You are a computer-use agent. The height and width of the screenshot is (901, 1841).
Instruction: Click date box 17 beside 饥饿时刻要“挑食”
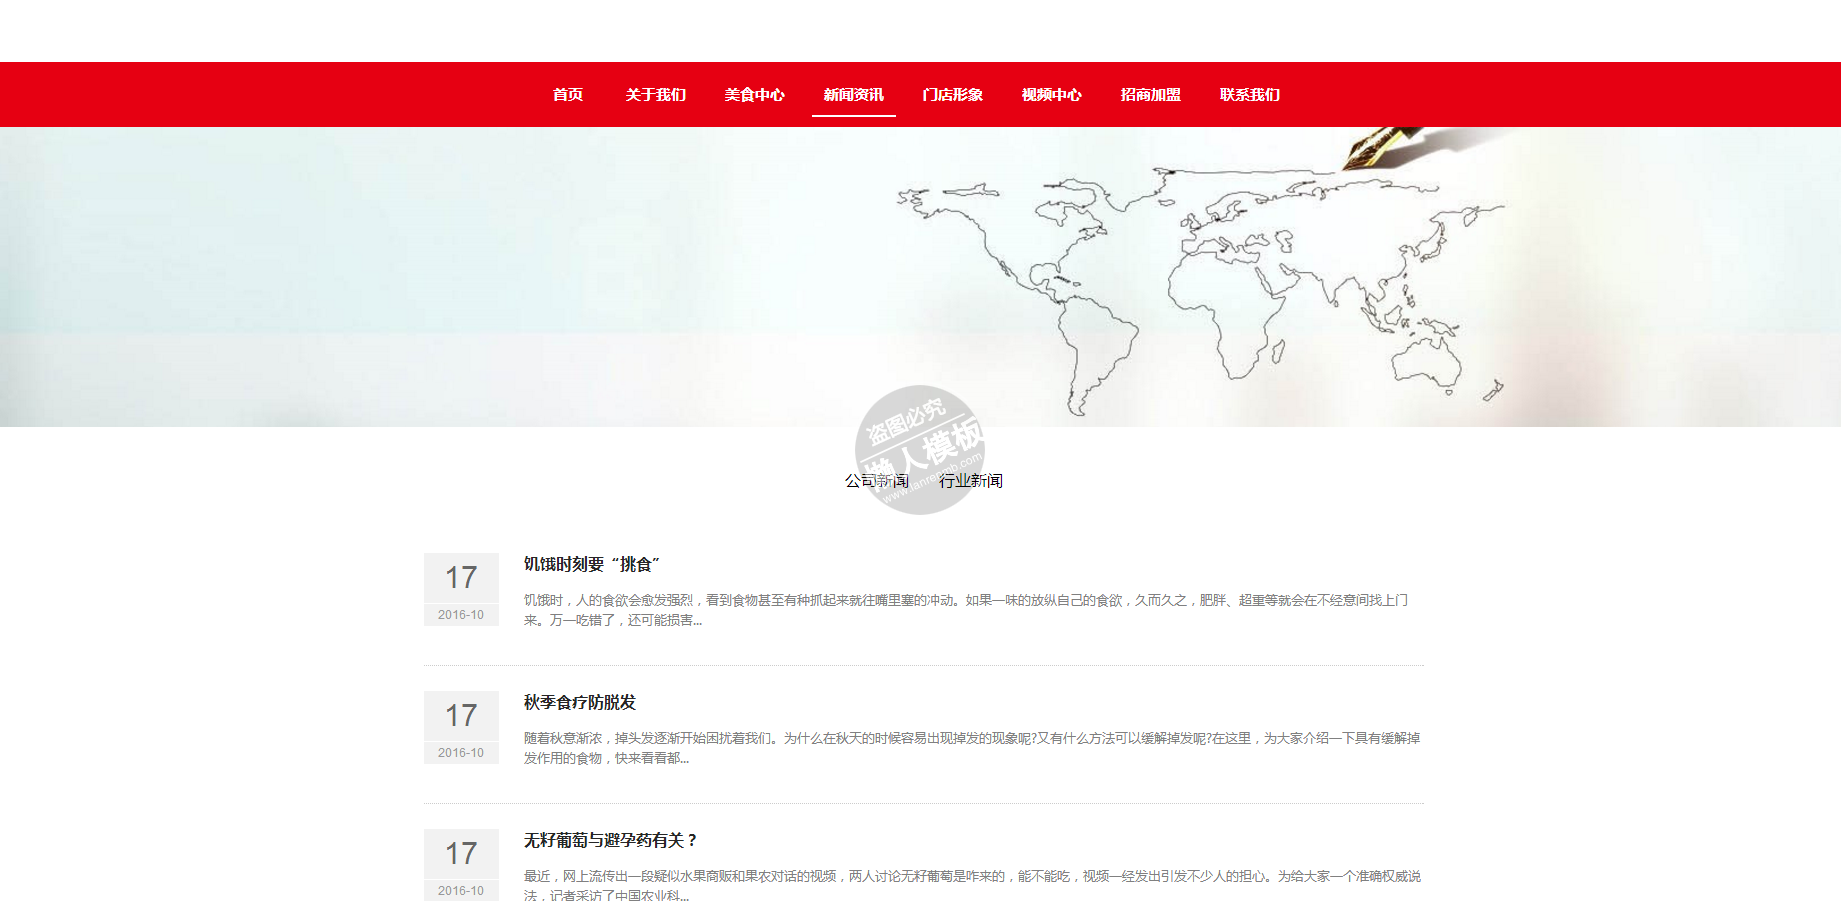click(x=461, y=589)
